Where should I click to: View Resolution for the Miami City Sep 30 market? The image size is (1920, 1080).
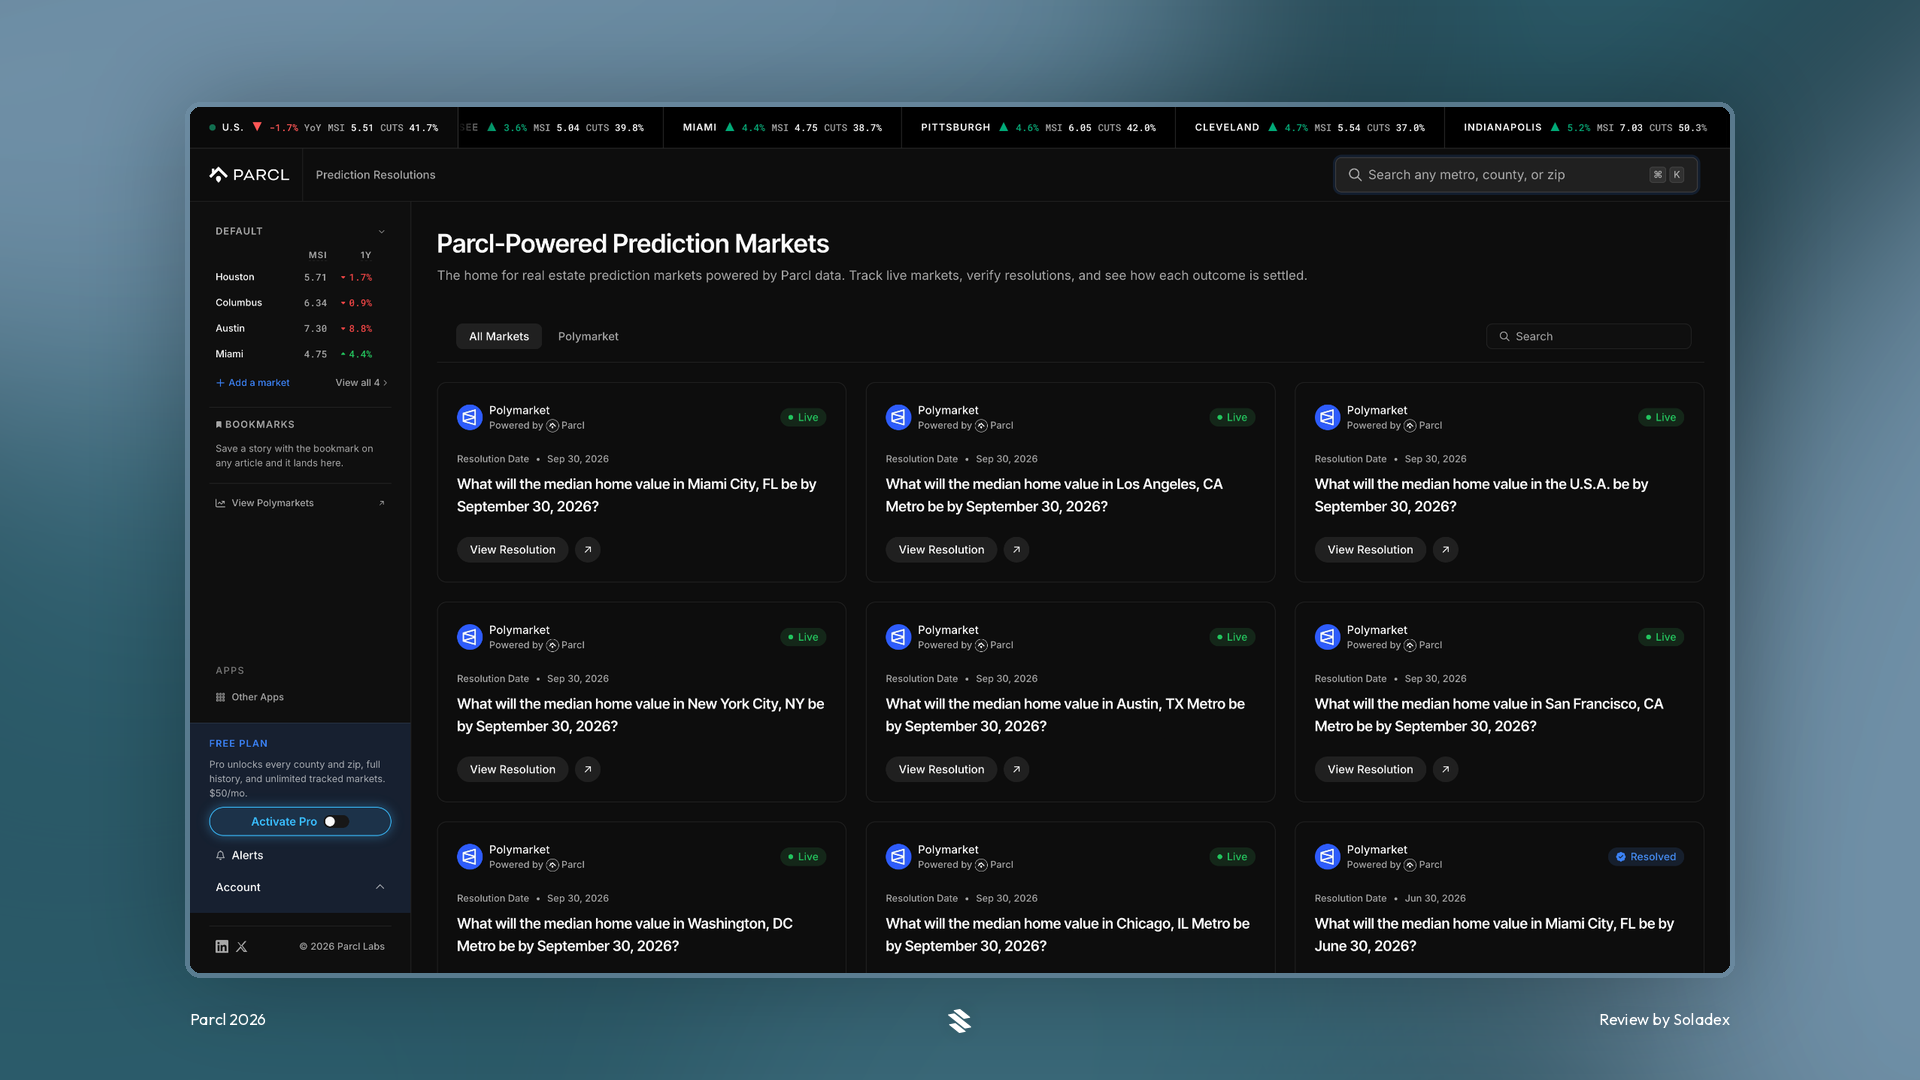point(512,550)
